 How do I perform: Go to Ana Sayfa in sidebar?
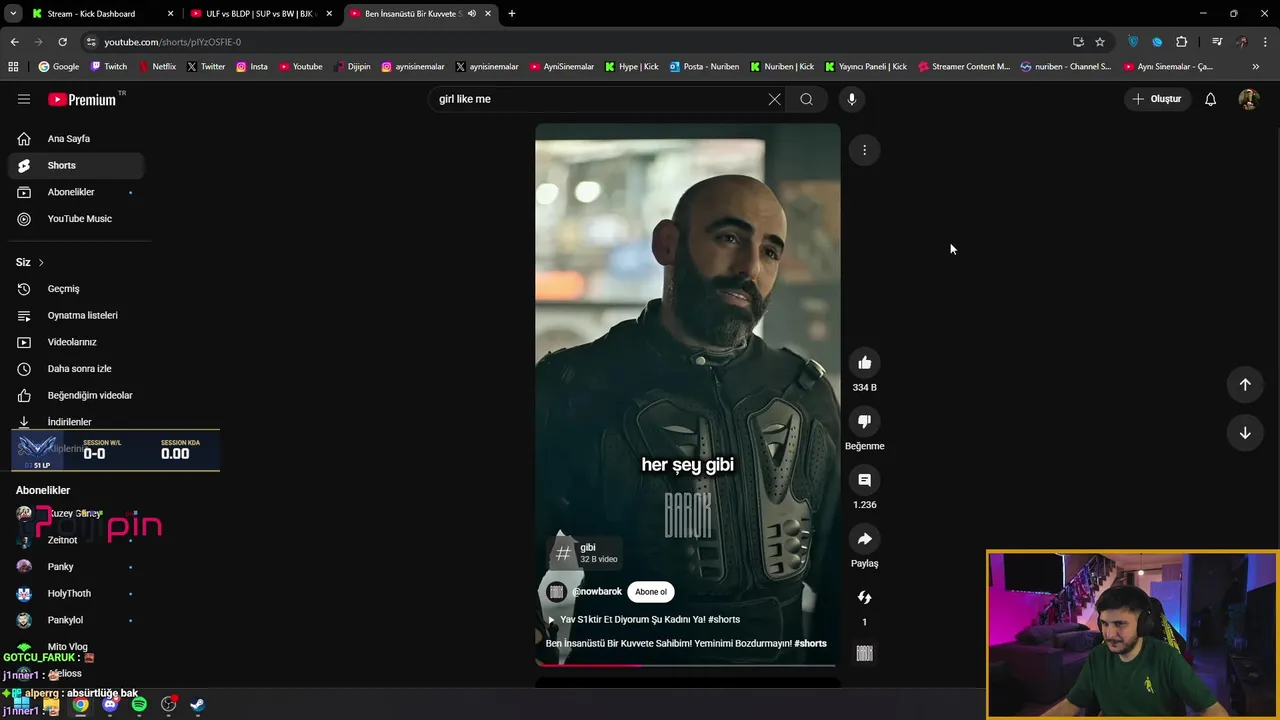76,139
